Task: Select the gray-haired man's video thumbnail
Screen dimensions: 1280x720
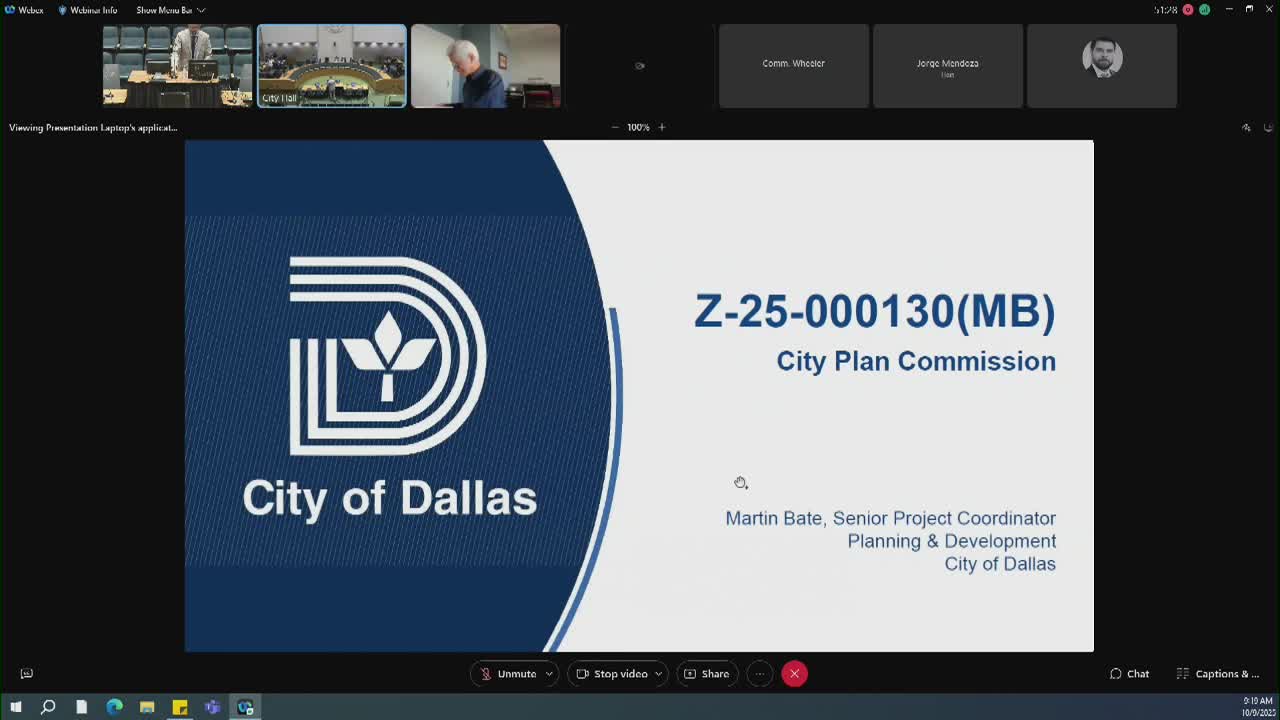Action: (x=486, y=66)
